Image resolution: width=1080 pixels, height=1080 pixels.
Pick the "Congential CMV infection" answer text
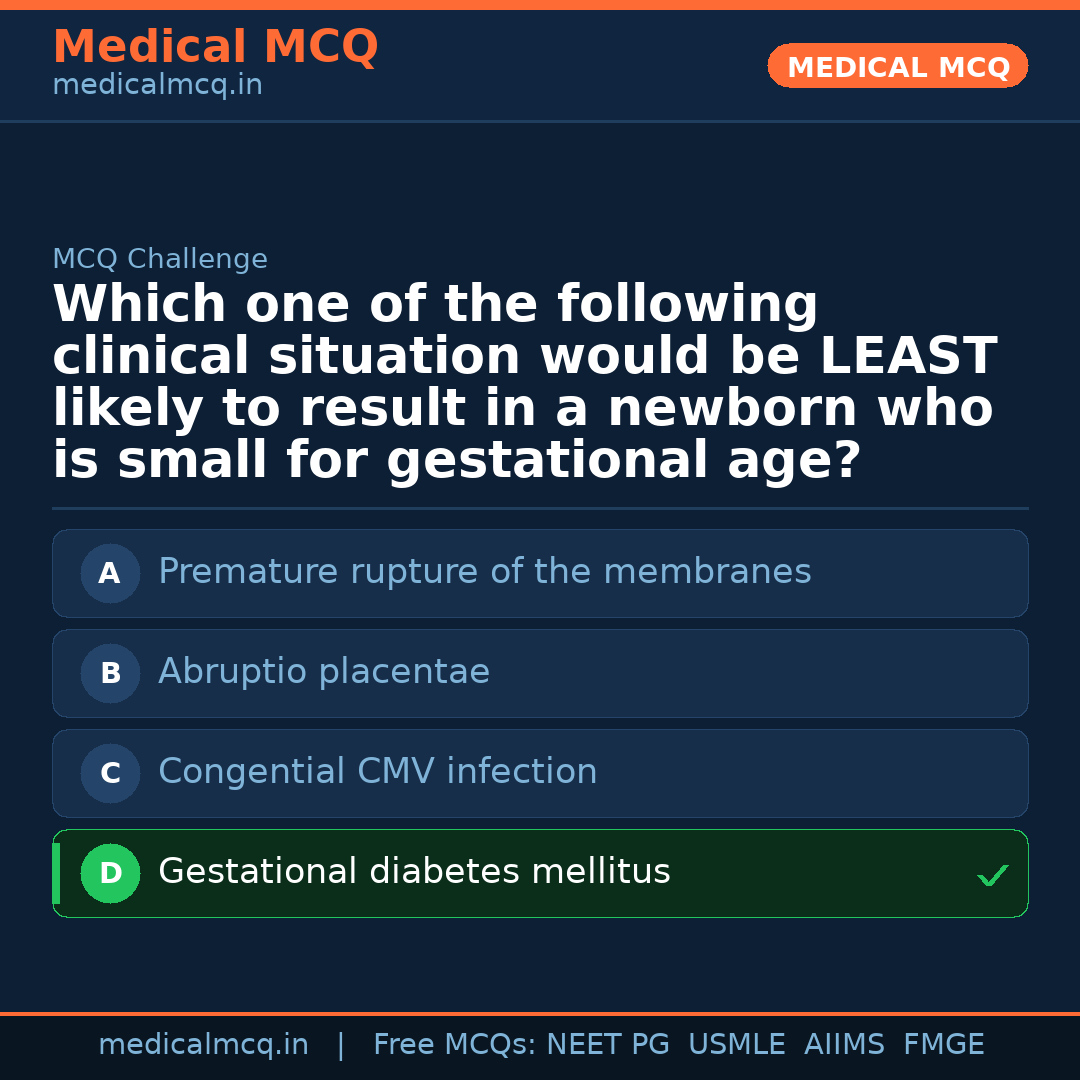point(377,772)
